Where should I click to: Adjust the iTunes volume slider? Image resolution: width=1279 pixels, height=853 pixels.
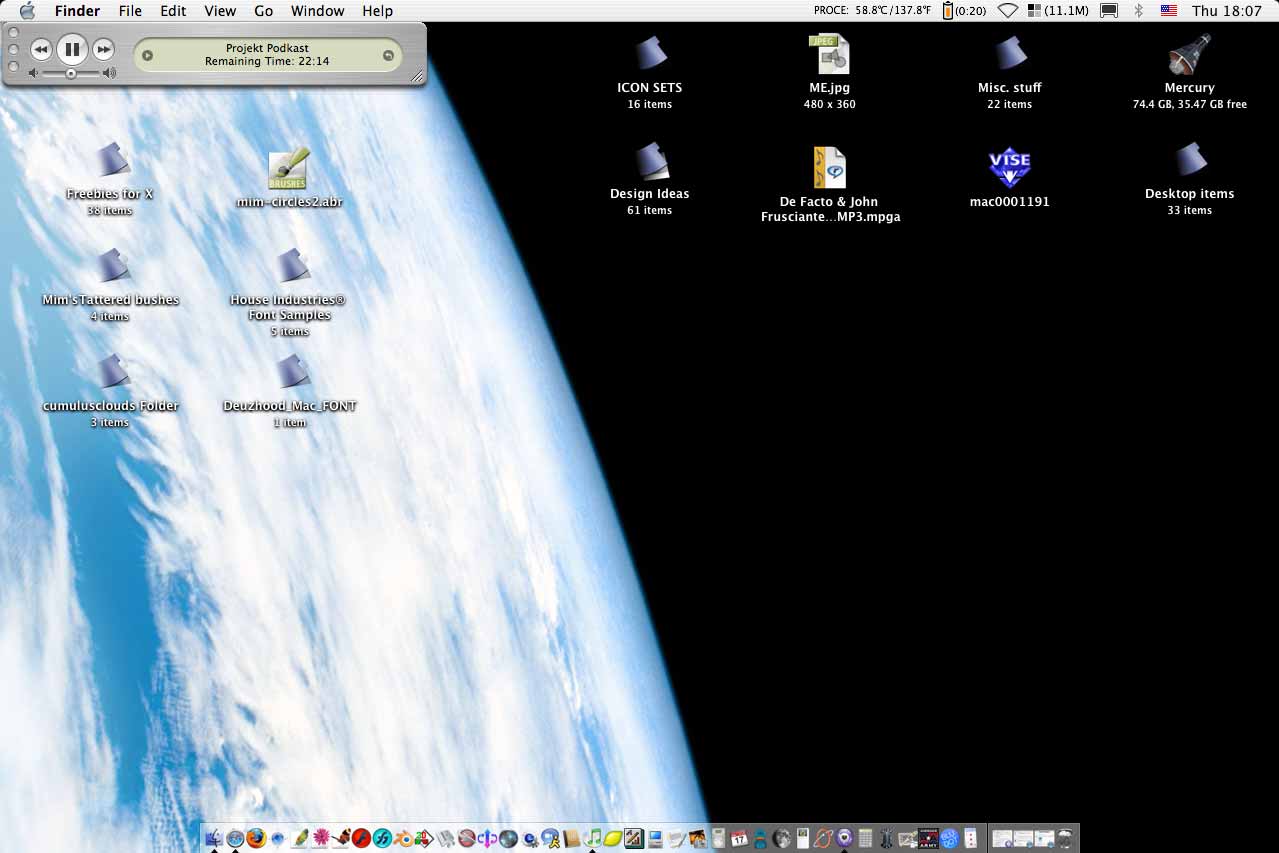(x=71, y=73)
